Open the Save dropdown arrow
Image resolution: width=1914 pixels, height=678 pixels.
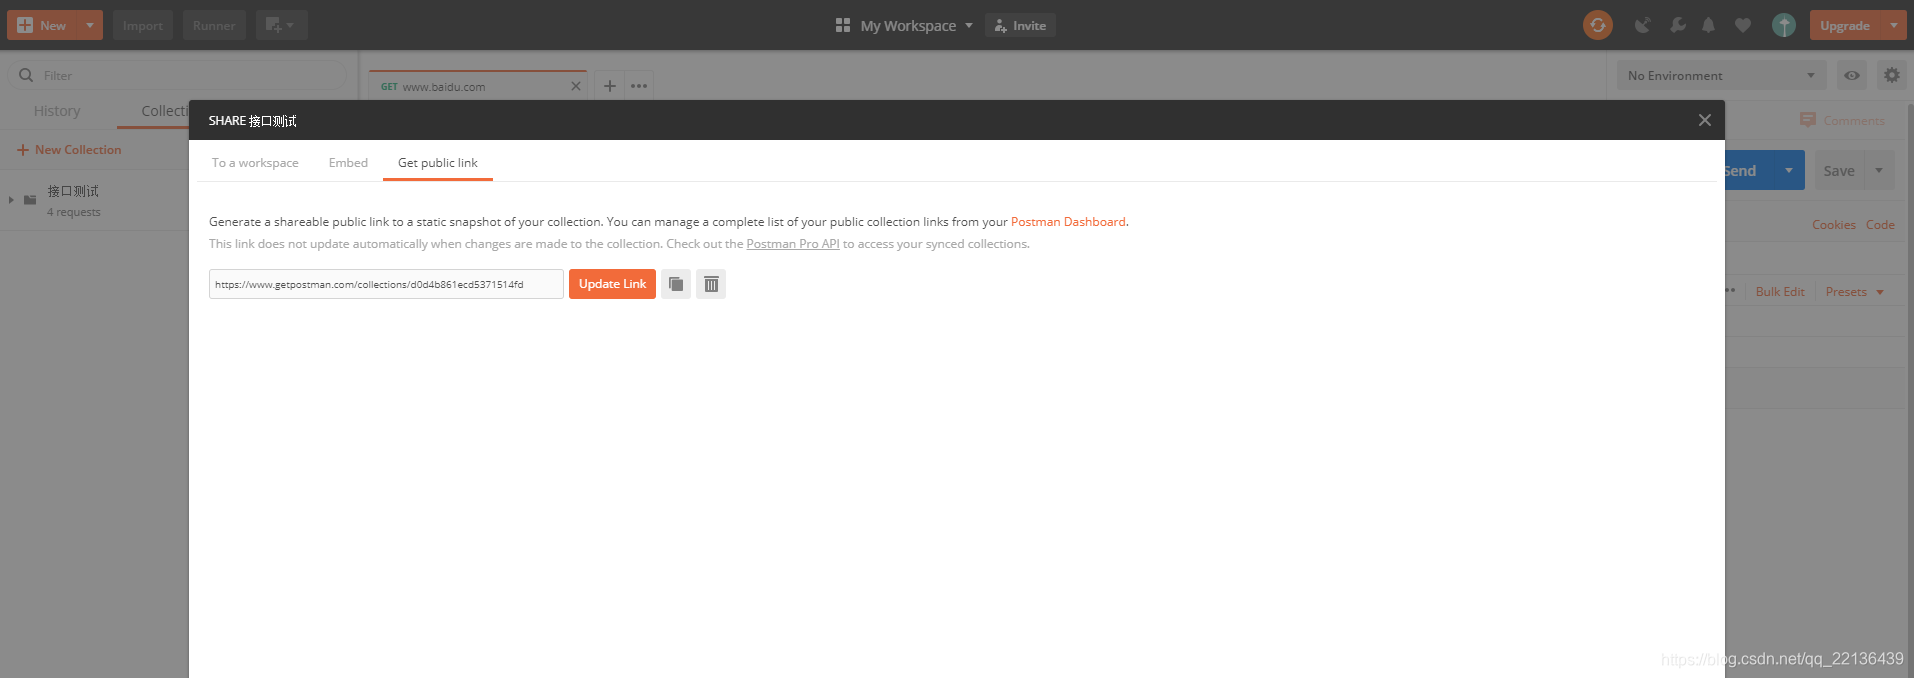pyautogui.click(x=1879, y=171)
